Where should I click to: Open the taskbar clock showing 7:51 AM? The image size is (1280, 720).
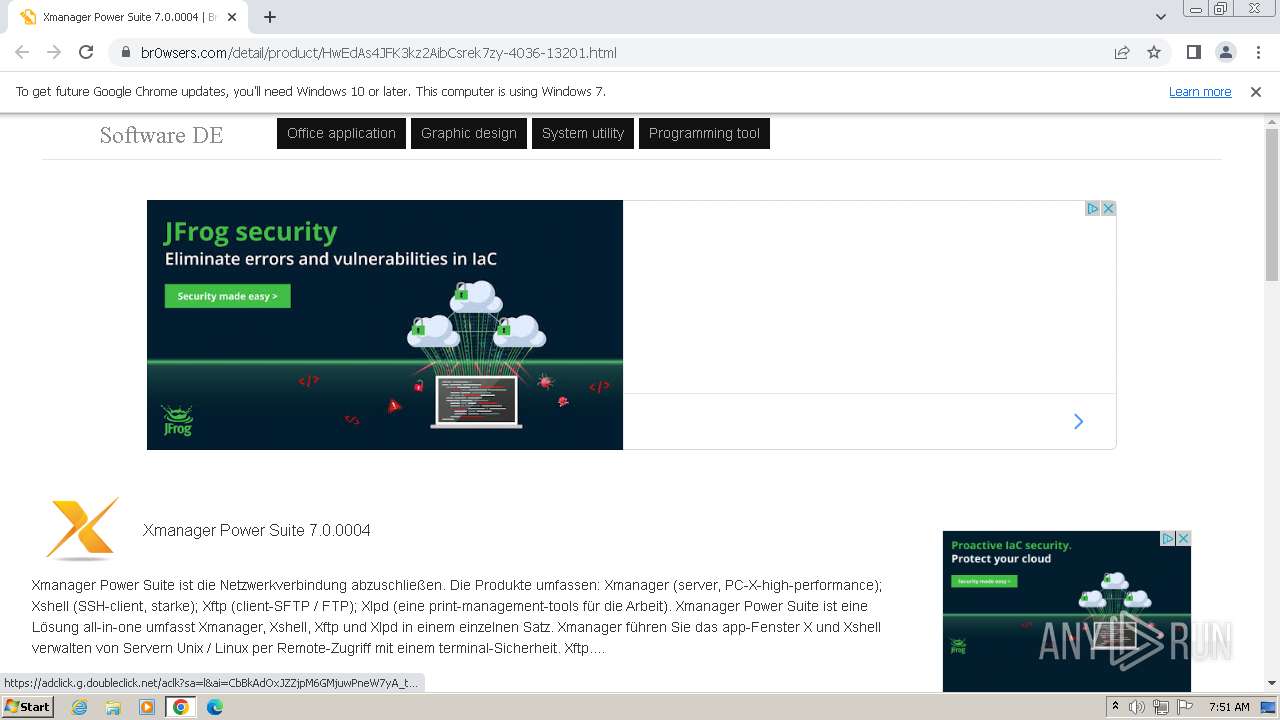tap(1229, 707)
